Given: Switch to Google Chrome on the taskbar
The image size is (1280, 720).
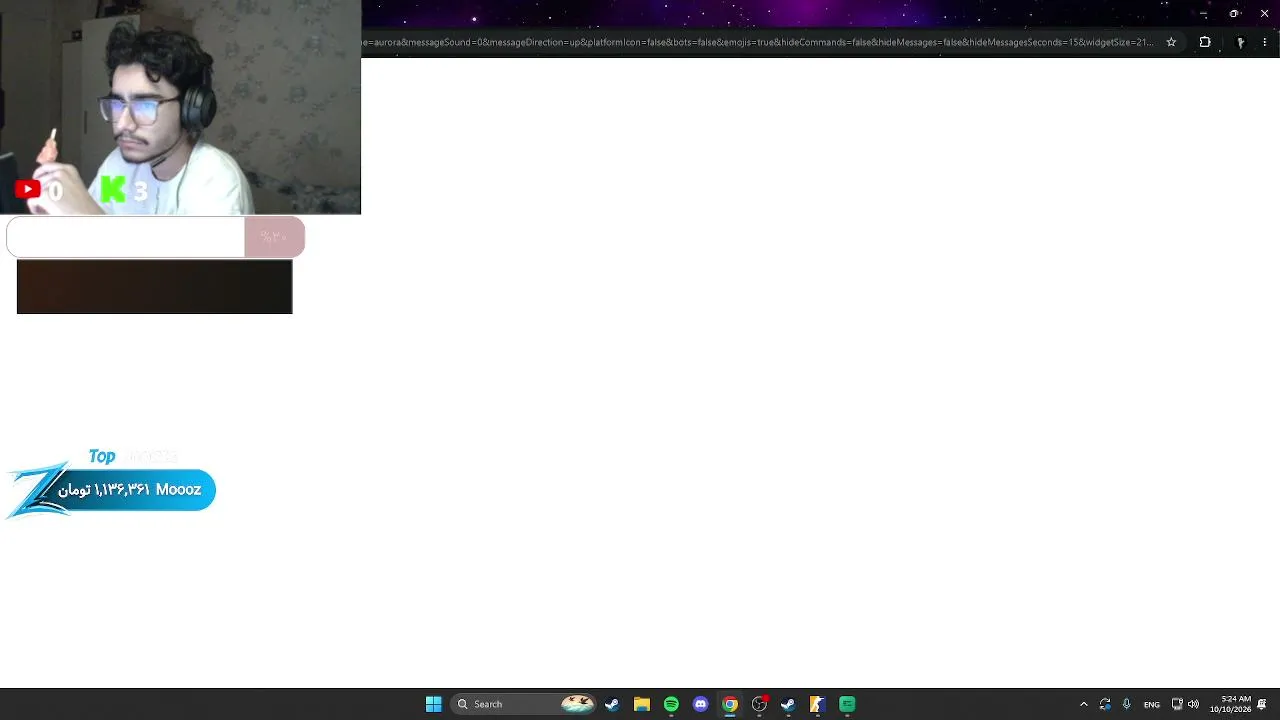Looking at the screenshot, I should (x=730, y=704).
